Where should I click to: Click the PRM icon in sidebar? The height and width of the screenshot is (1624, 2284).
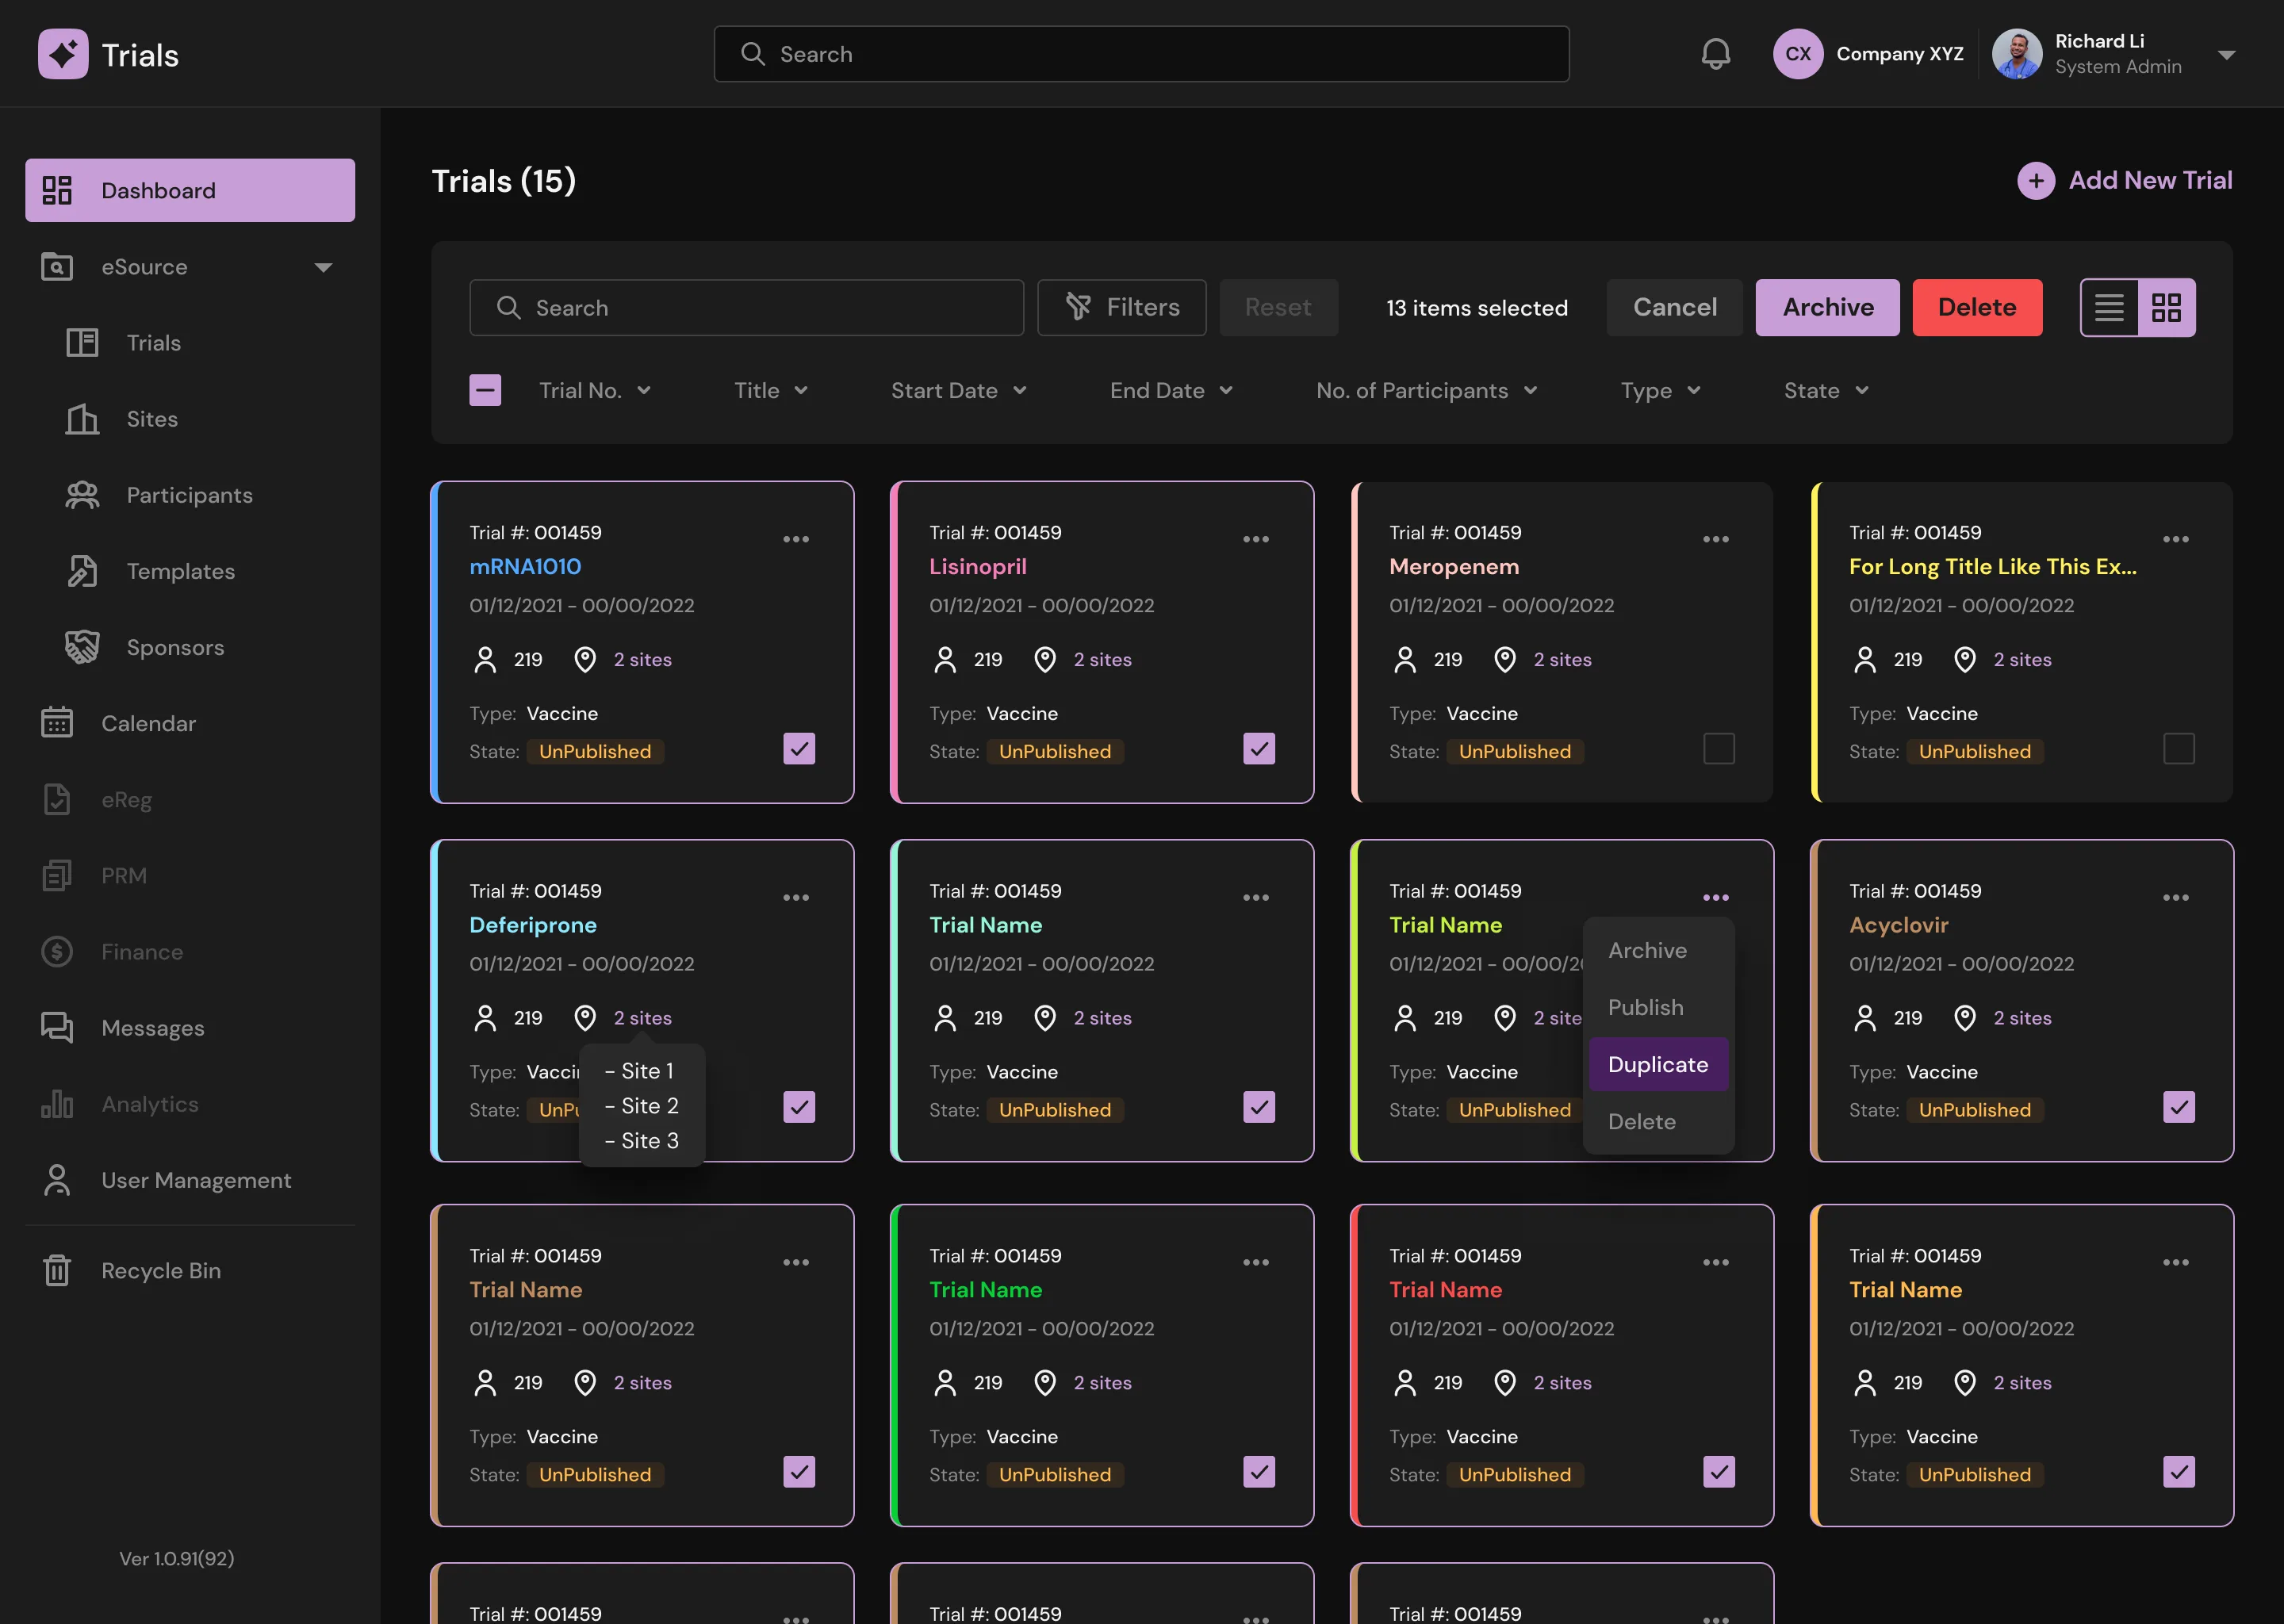pyautogui.click(x=57, y=875)
